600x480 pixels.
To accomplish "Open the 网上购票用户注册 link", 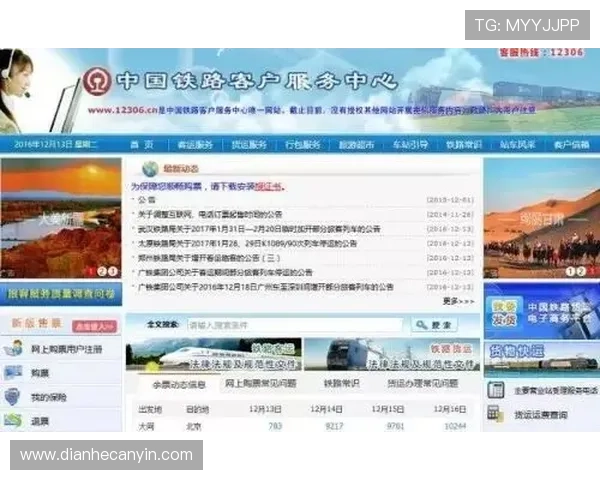I will [67, 349].
